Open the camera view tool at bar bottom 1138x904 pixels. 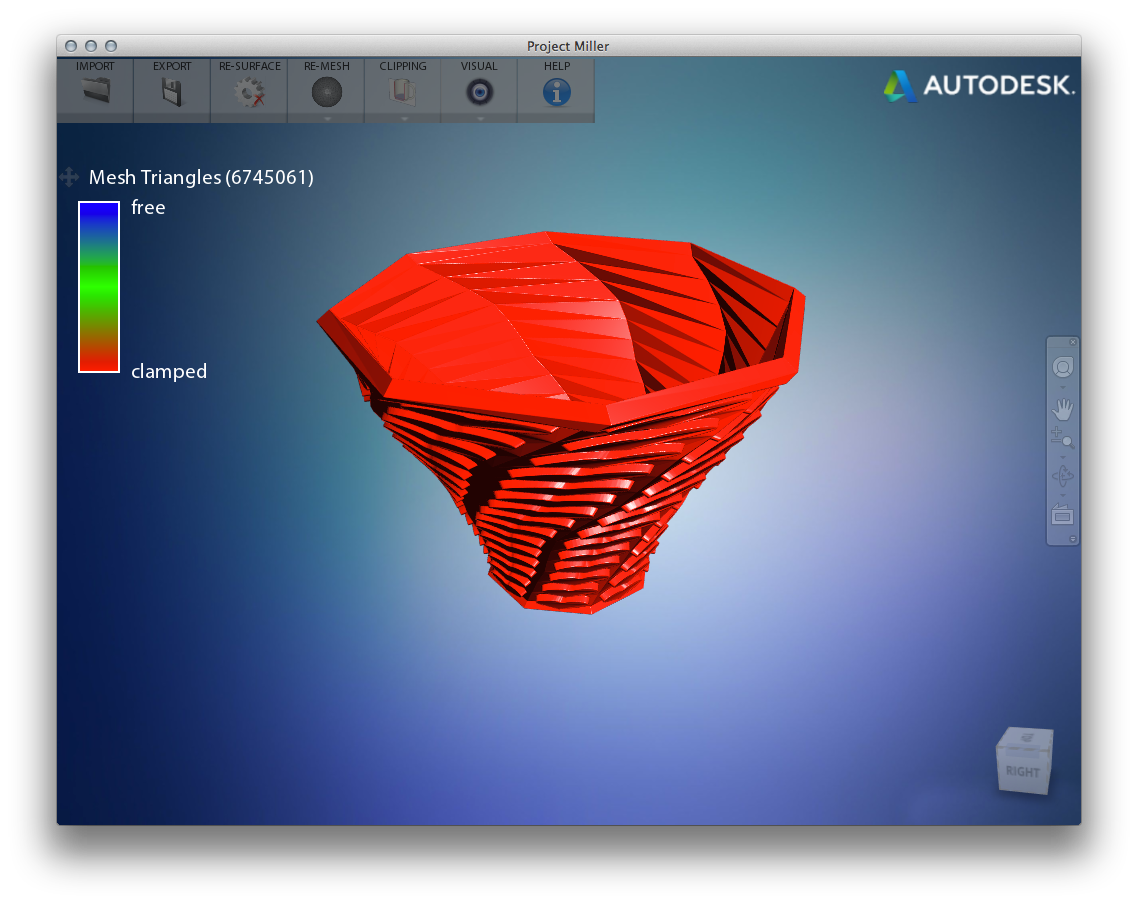tap(1062, 516)
